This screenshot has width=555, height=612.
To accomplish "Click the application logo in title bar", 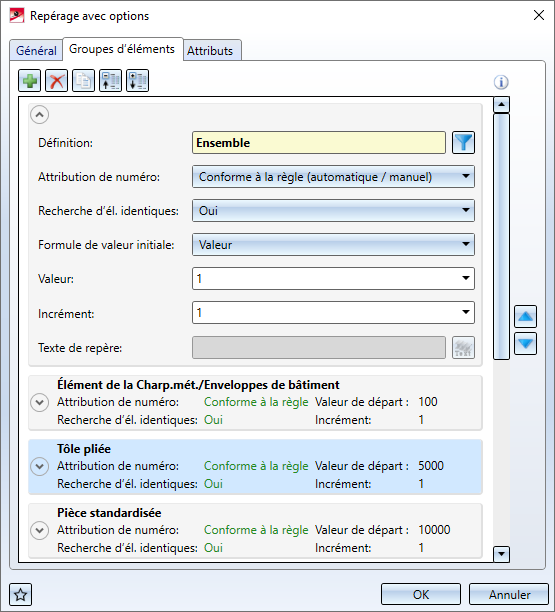I will coord(17,16).
